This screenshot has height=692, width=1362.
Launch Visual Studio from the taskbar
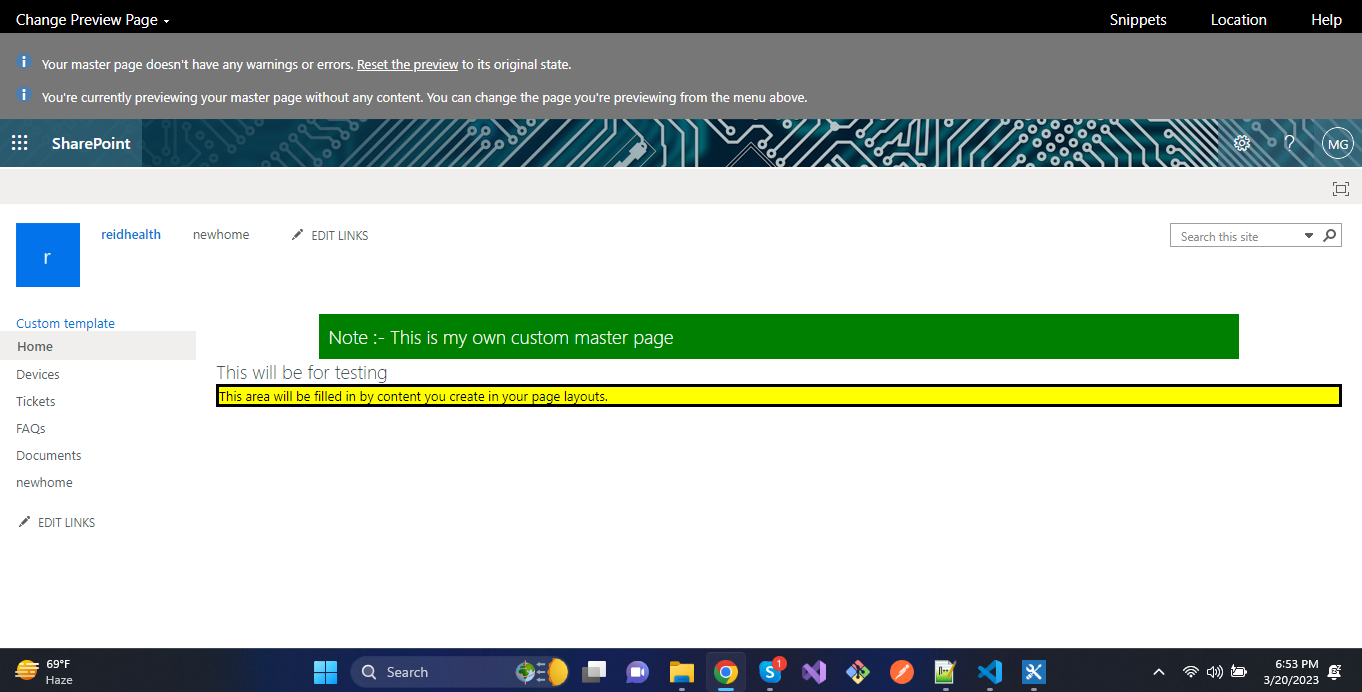pyautogui.click(x=813, y=671)
